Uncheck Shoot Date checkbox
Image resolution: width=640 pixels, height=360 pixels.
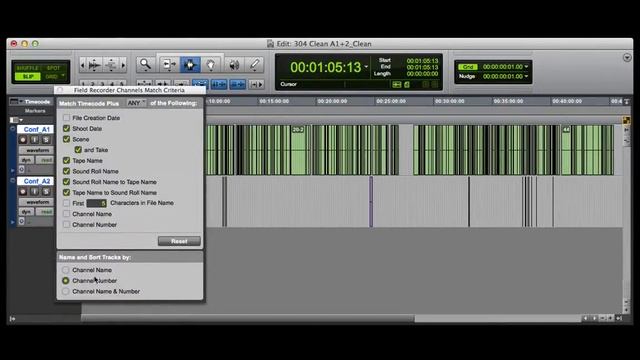[67, 128]
